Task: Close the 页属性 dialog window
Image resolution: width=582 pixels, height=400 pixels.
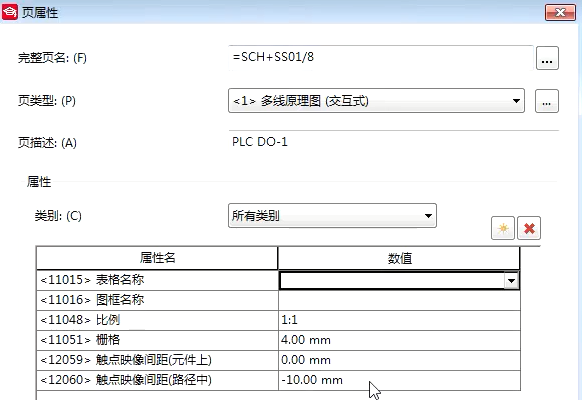Action: [x=560, y=13]
